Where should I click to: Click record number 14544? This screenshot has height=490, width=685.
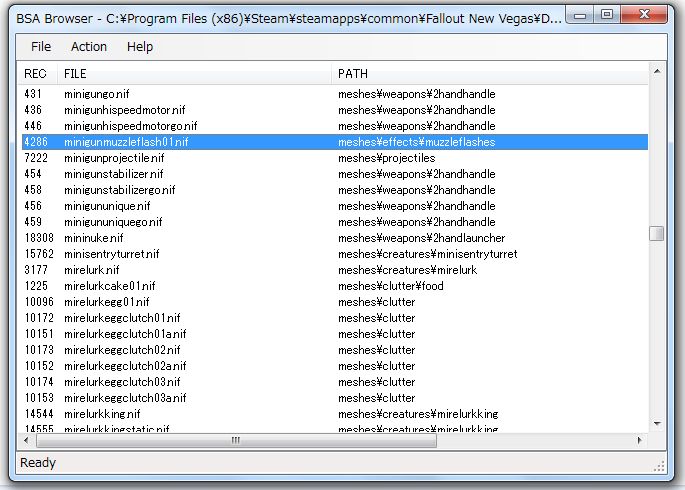coord(39,414)
